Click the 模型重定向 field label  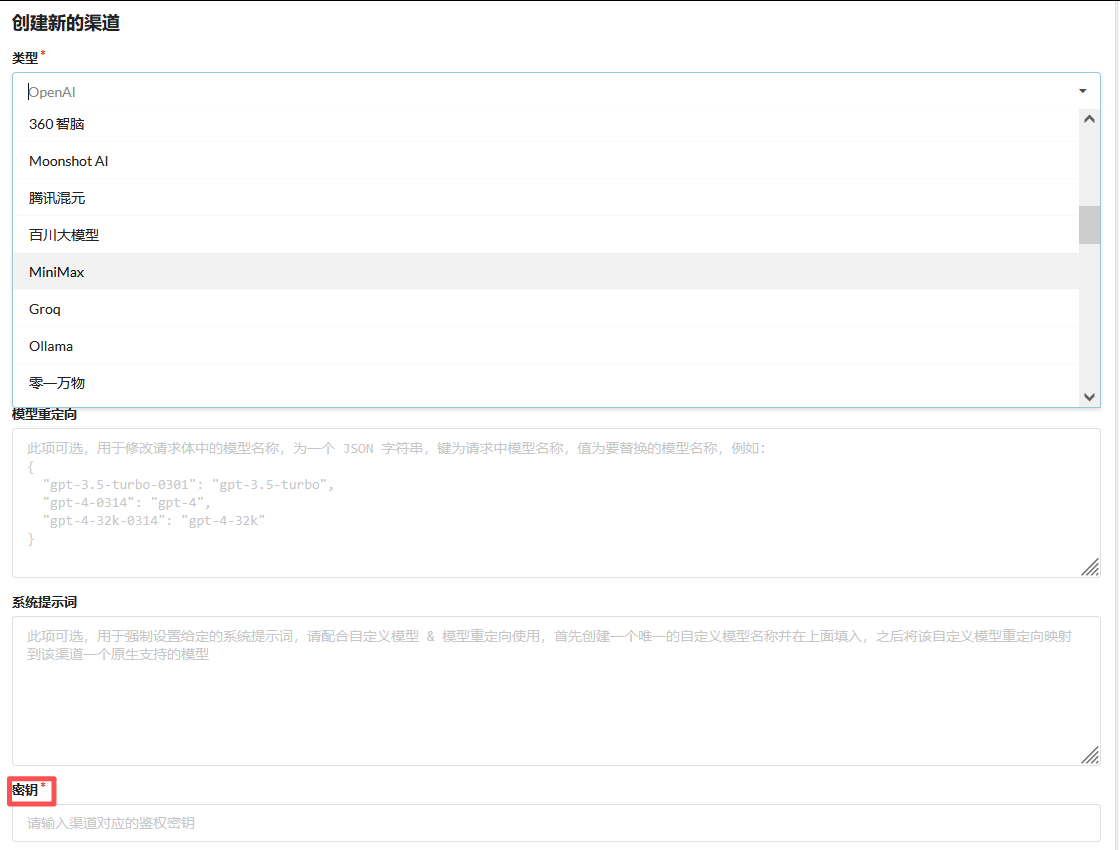coord(44,414)
